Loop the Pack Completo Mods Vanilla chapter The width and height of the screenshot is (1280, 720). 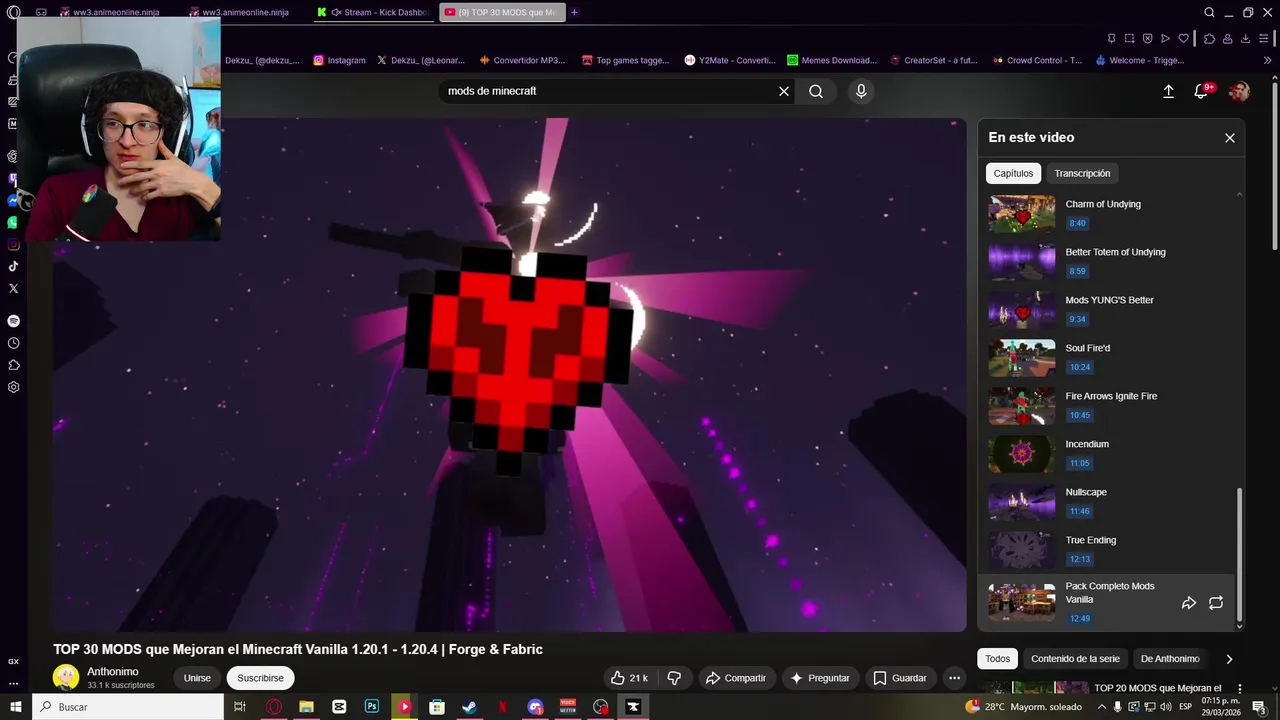coord(1216,603)
